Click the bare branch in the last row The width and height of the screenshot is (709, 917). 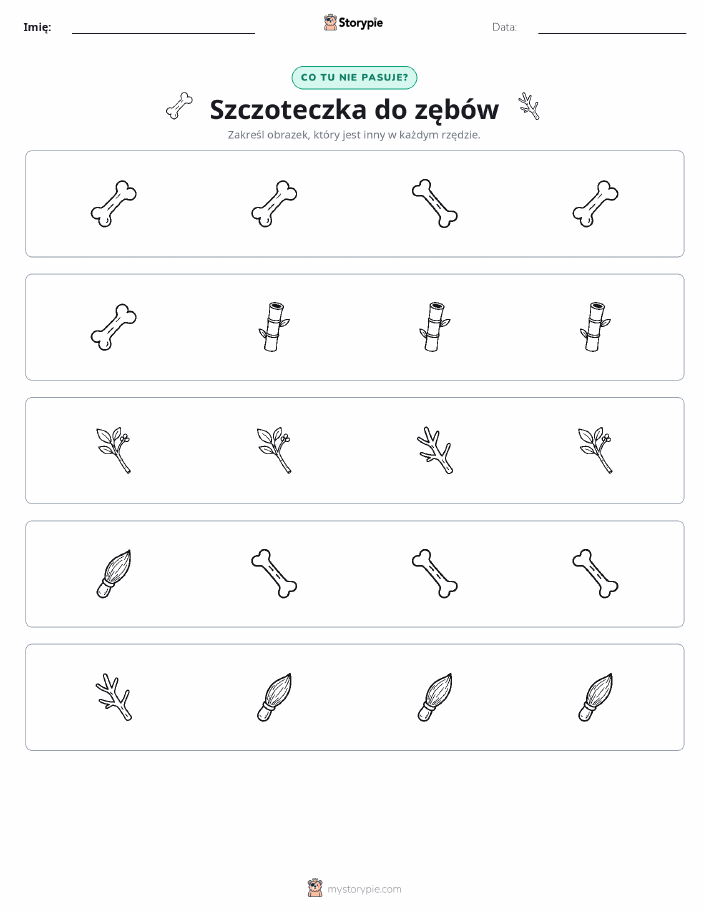click(113, 697)
